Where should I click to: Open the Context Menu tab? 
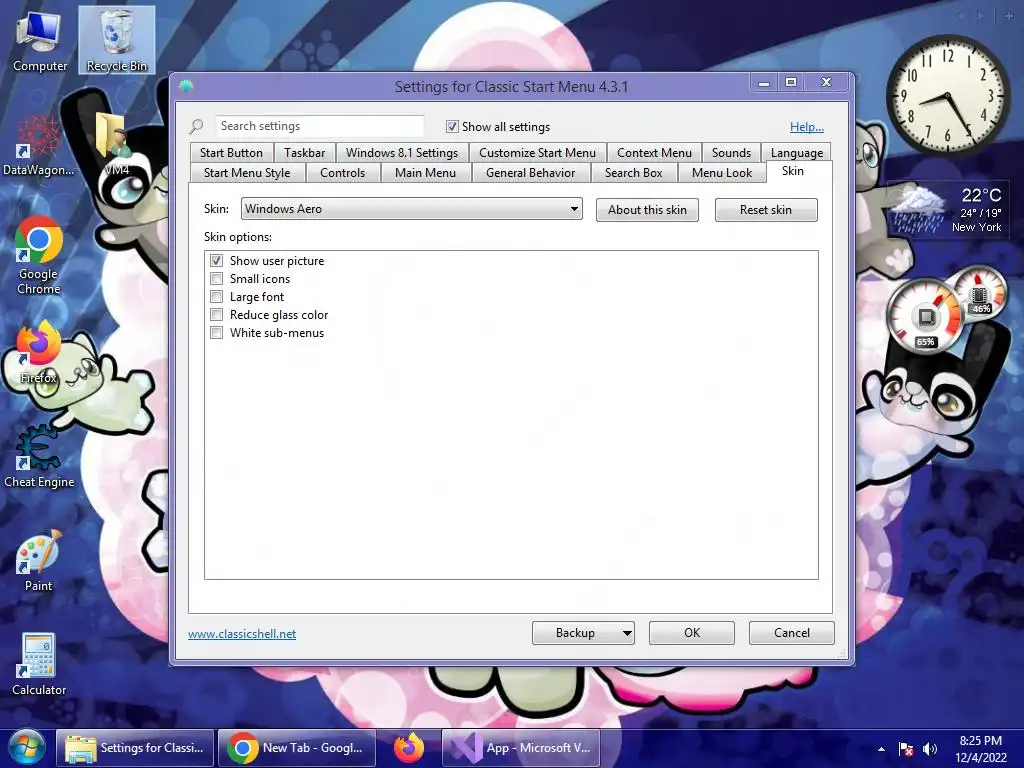[654, 153]
